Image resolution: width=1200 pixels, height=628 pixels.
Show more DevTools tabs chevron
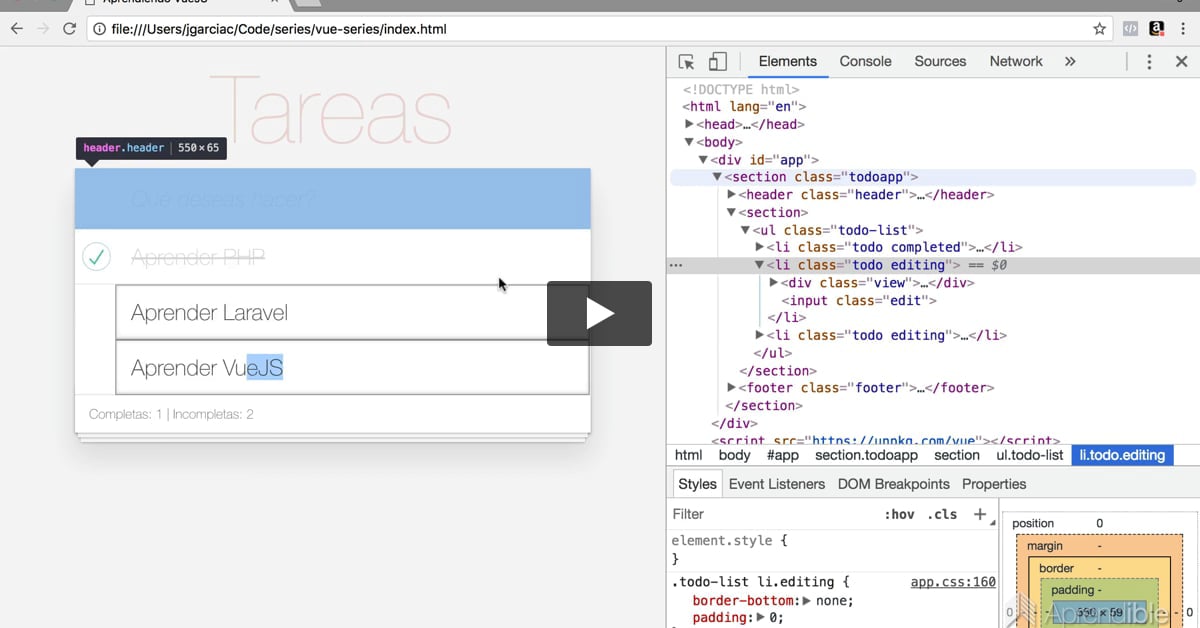tap(1070, 61)
